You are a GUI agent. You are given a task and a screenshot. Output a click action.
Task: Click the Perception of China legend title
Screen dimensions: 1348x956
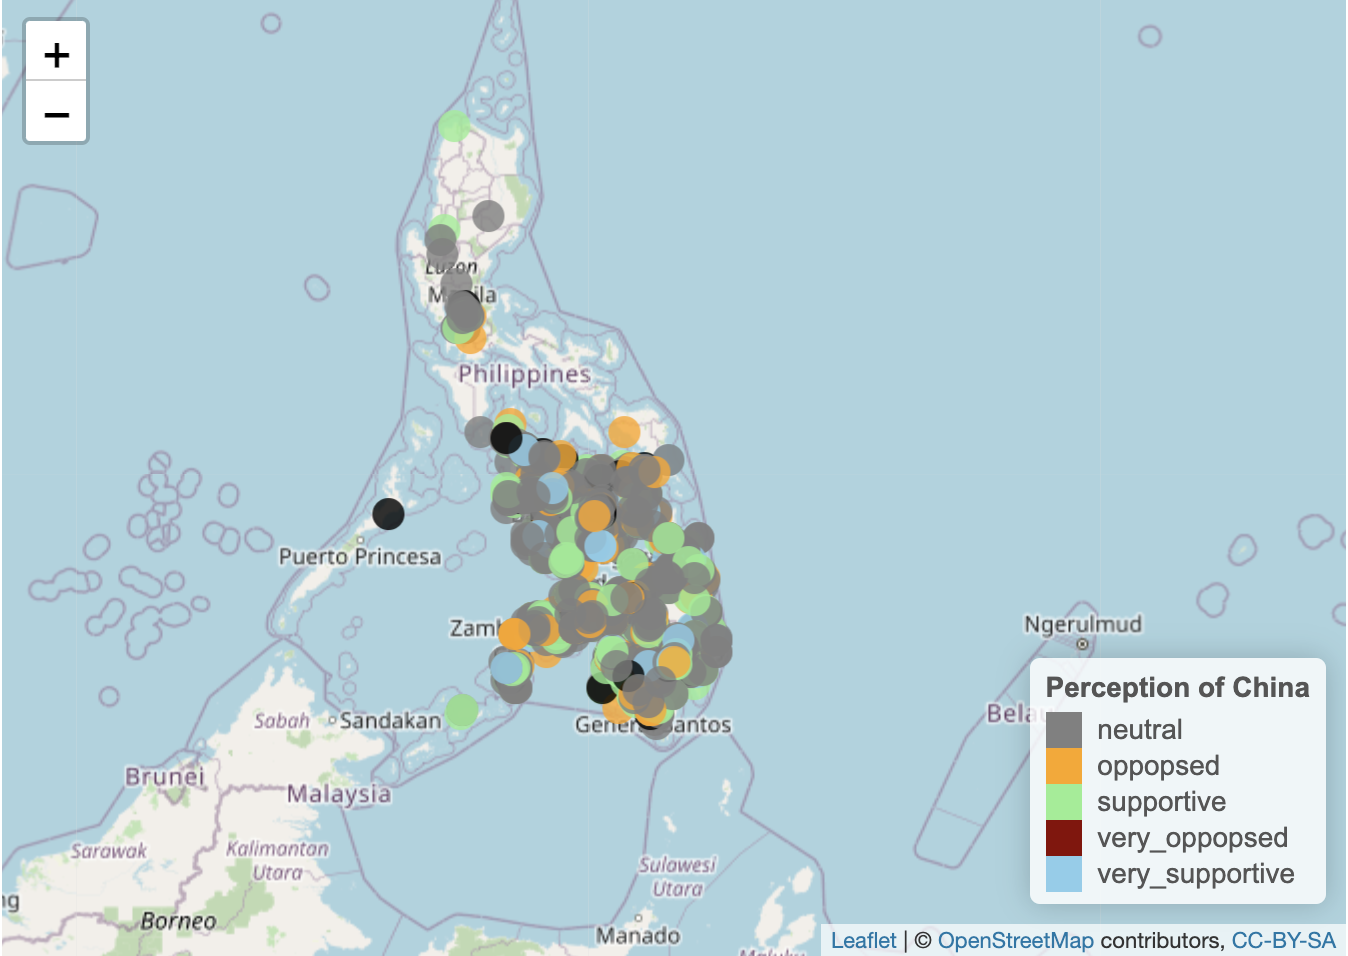pos(1177,688)
